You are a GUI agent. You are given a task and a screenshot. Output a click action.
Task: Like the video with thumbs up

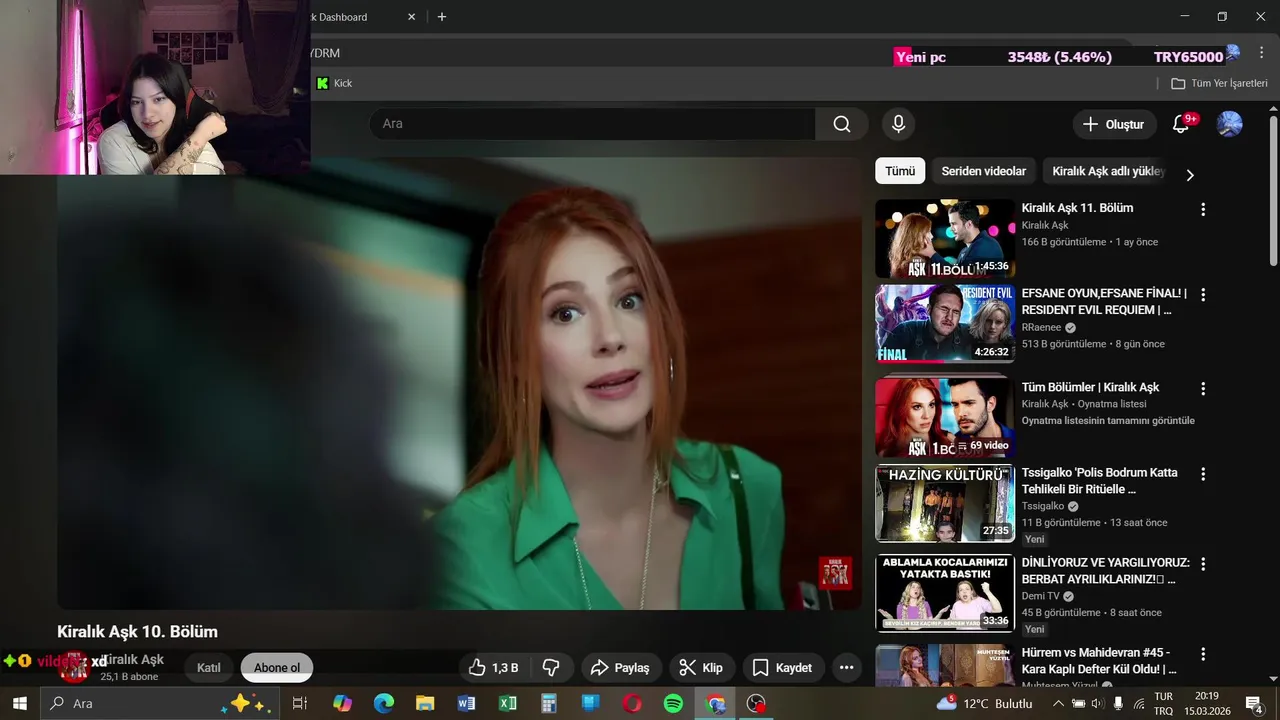point(495,667)
